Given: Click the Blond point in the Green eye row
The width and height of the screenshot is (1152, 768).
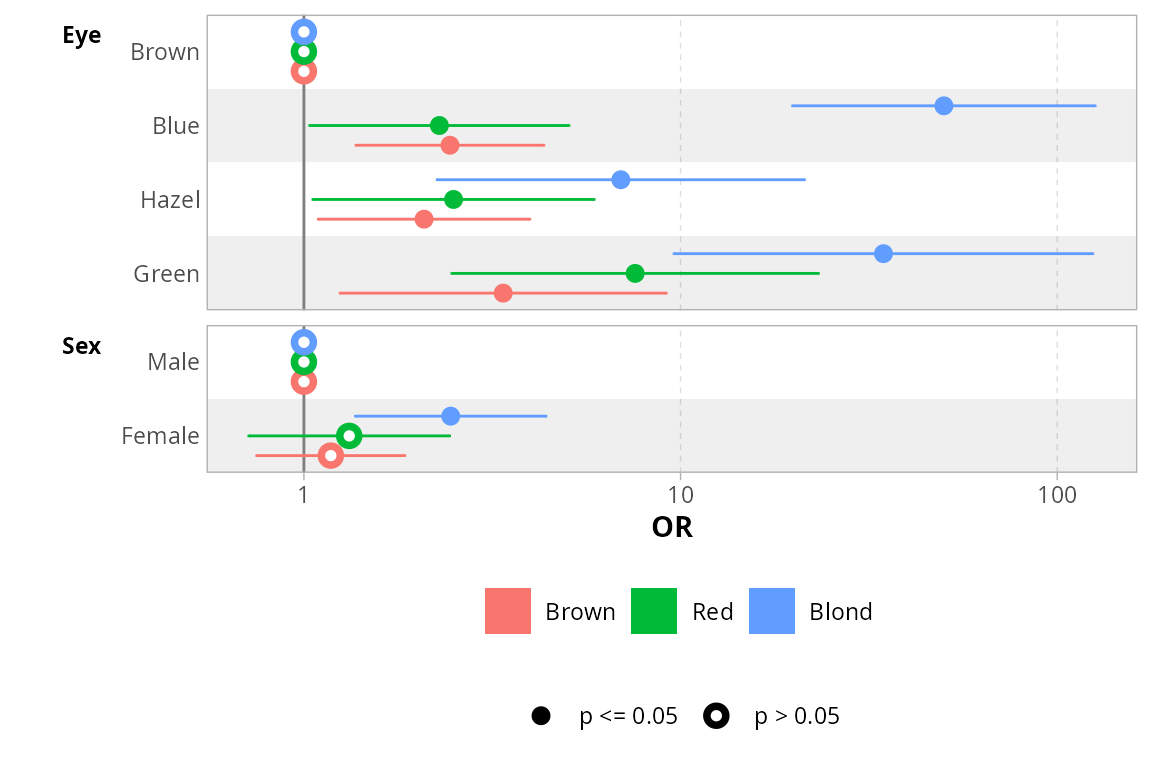Looking at the screenshot, I should [883, 253].
